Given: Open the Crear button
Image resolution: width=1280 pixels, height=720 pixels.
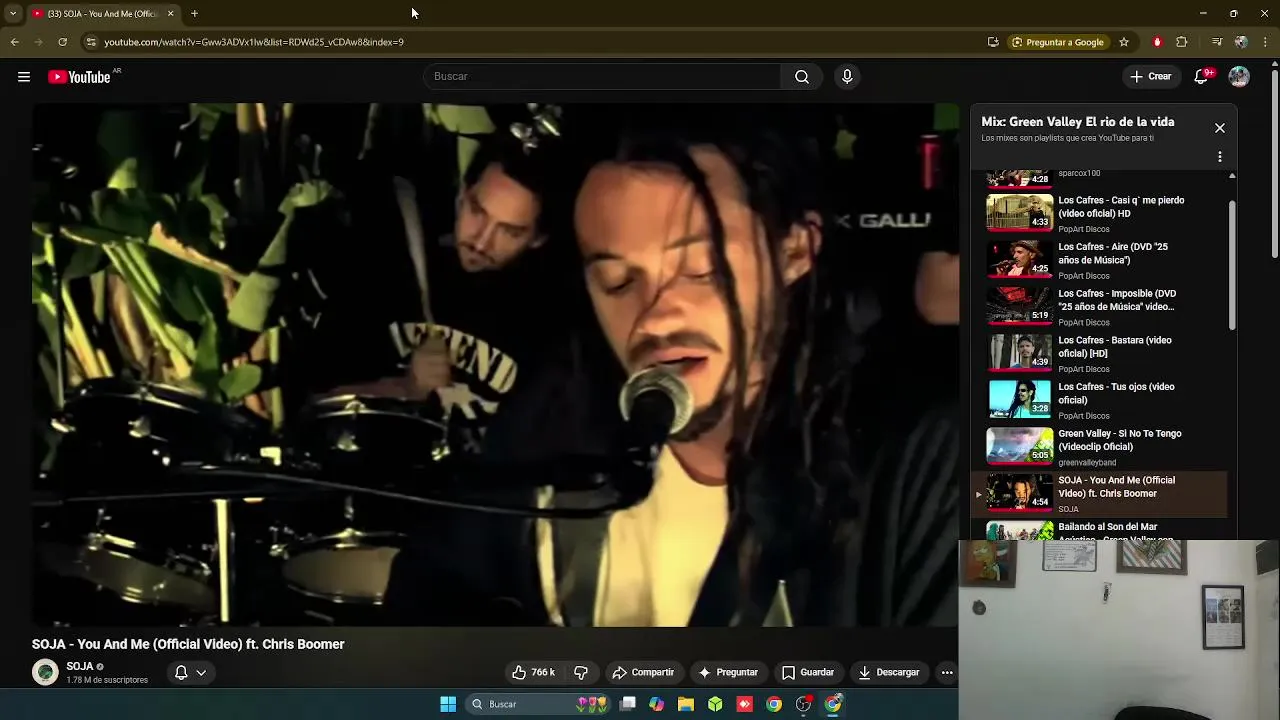Looking at the screenshot, I should coord(1151,77).
